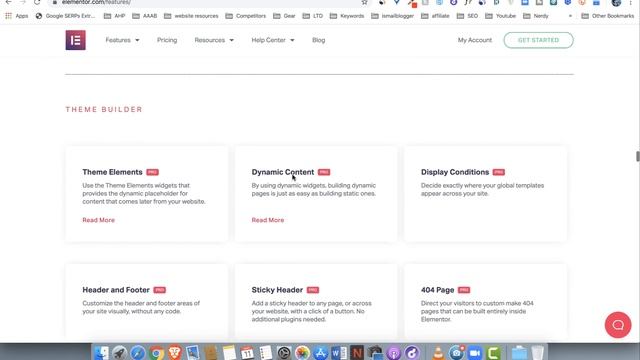Click Read More under Theme Elements
640x360 pixels.
coord(98,220)
